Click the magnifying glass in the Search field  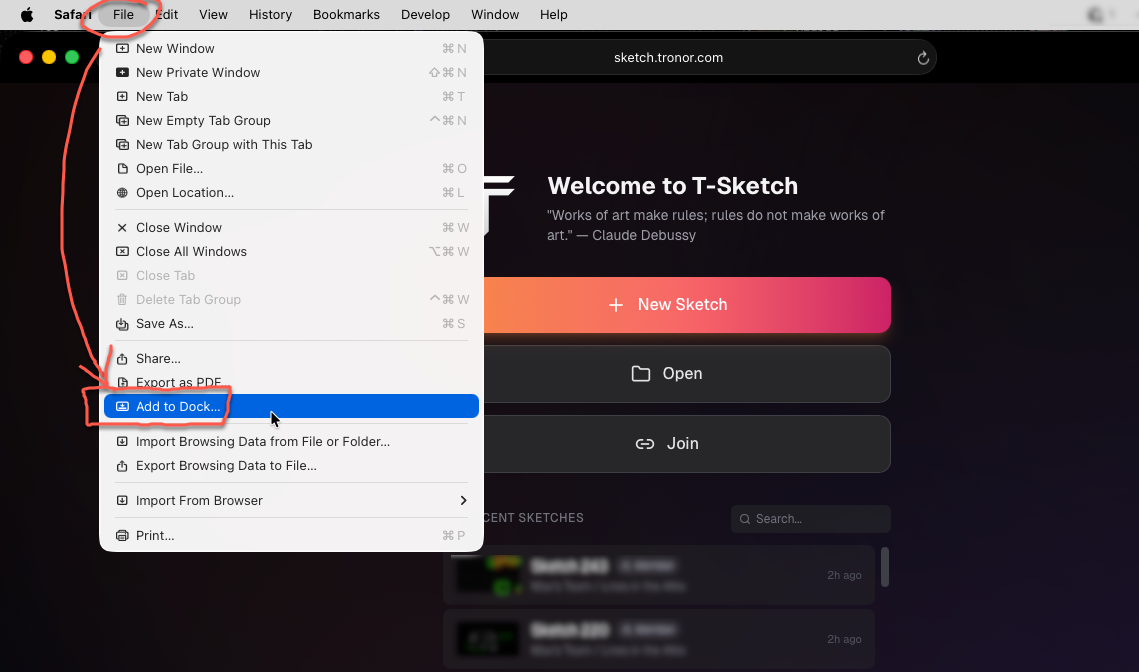[x=745, y=519]
